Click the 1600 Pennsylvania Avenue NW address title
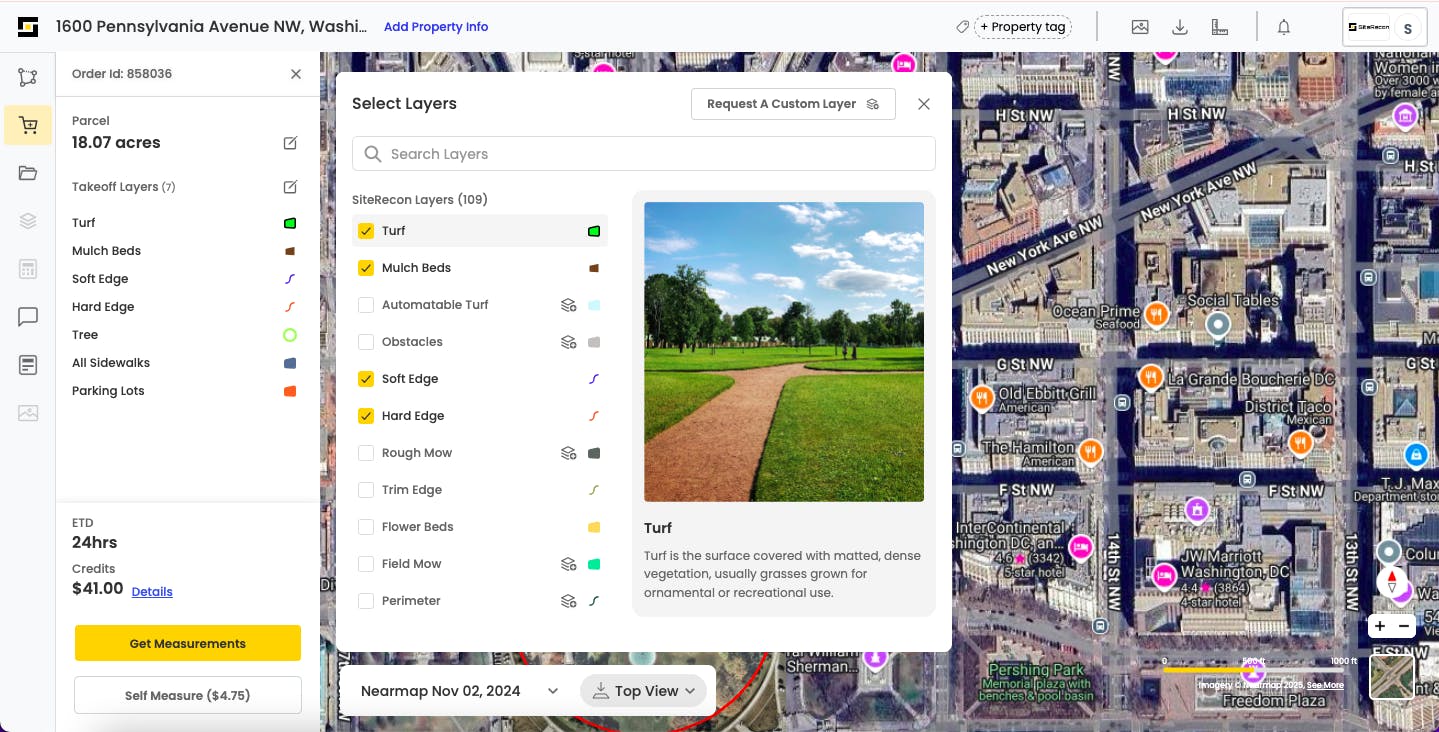 212,27
